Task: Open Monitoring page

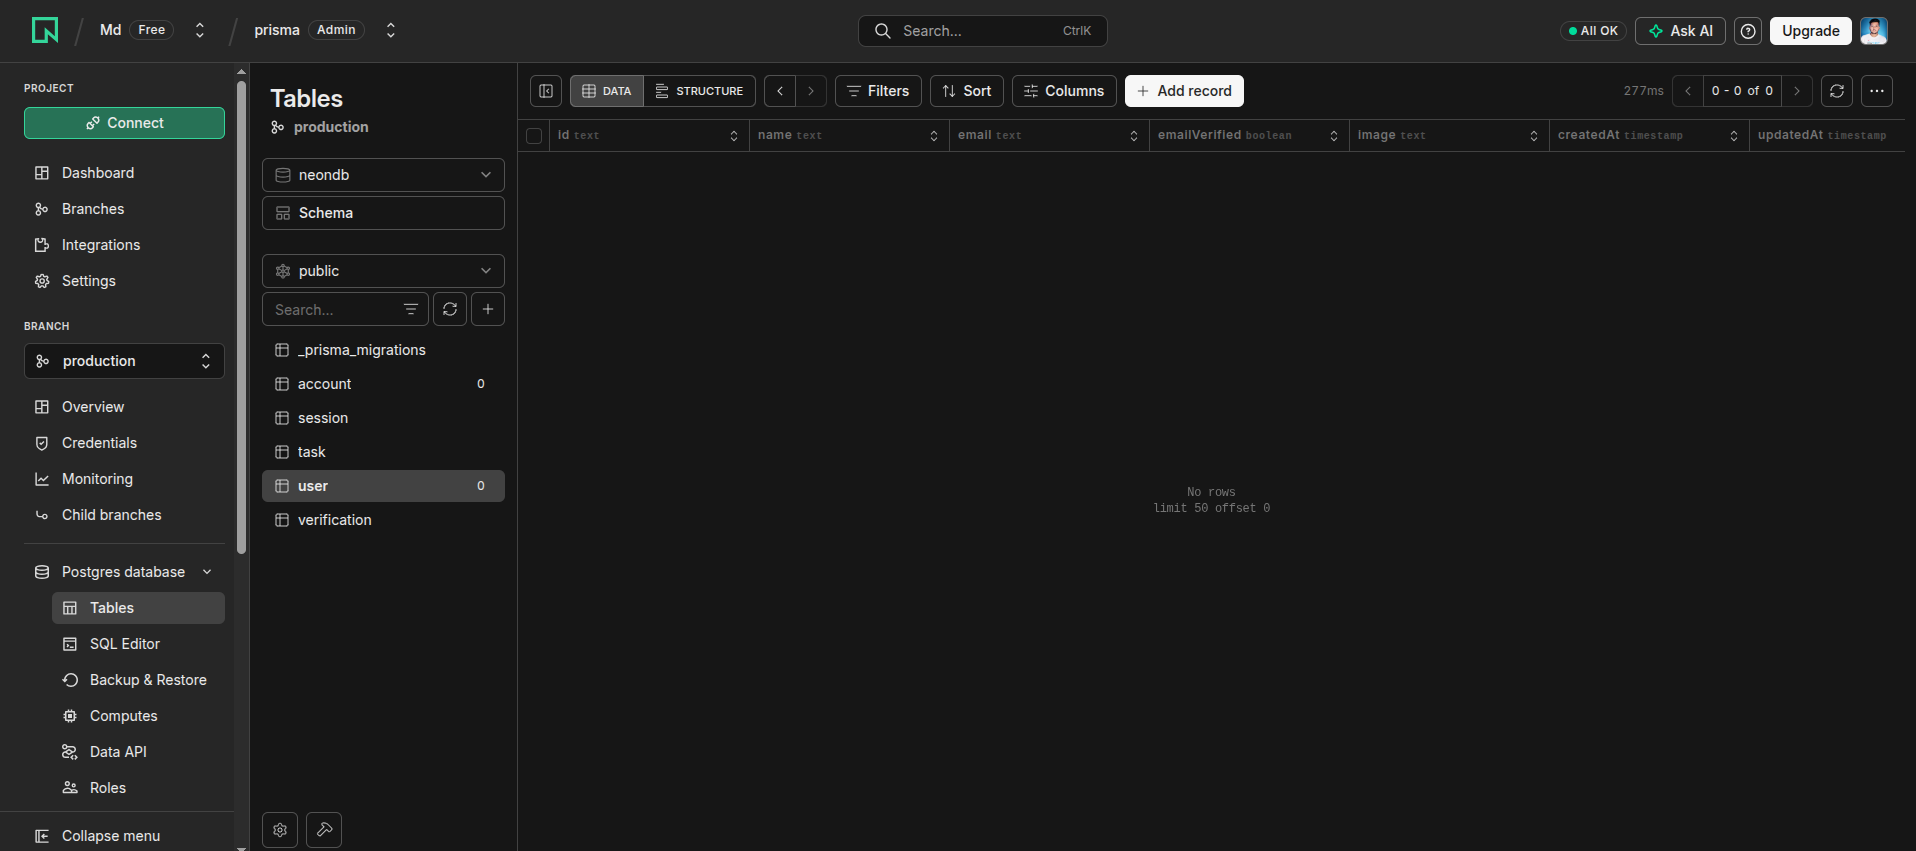Action: tap(124, 479)
